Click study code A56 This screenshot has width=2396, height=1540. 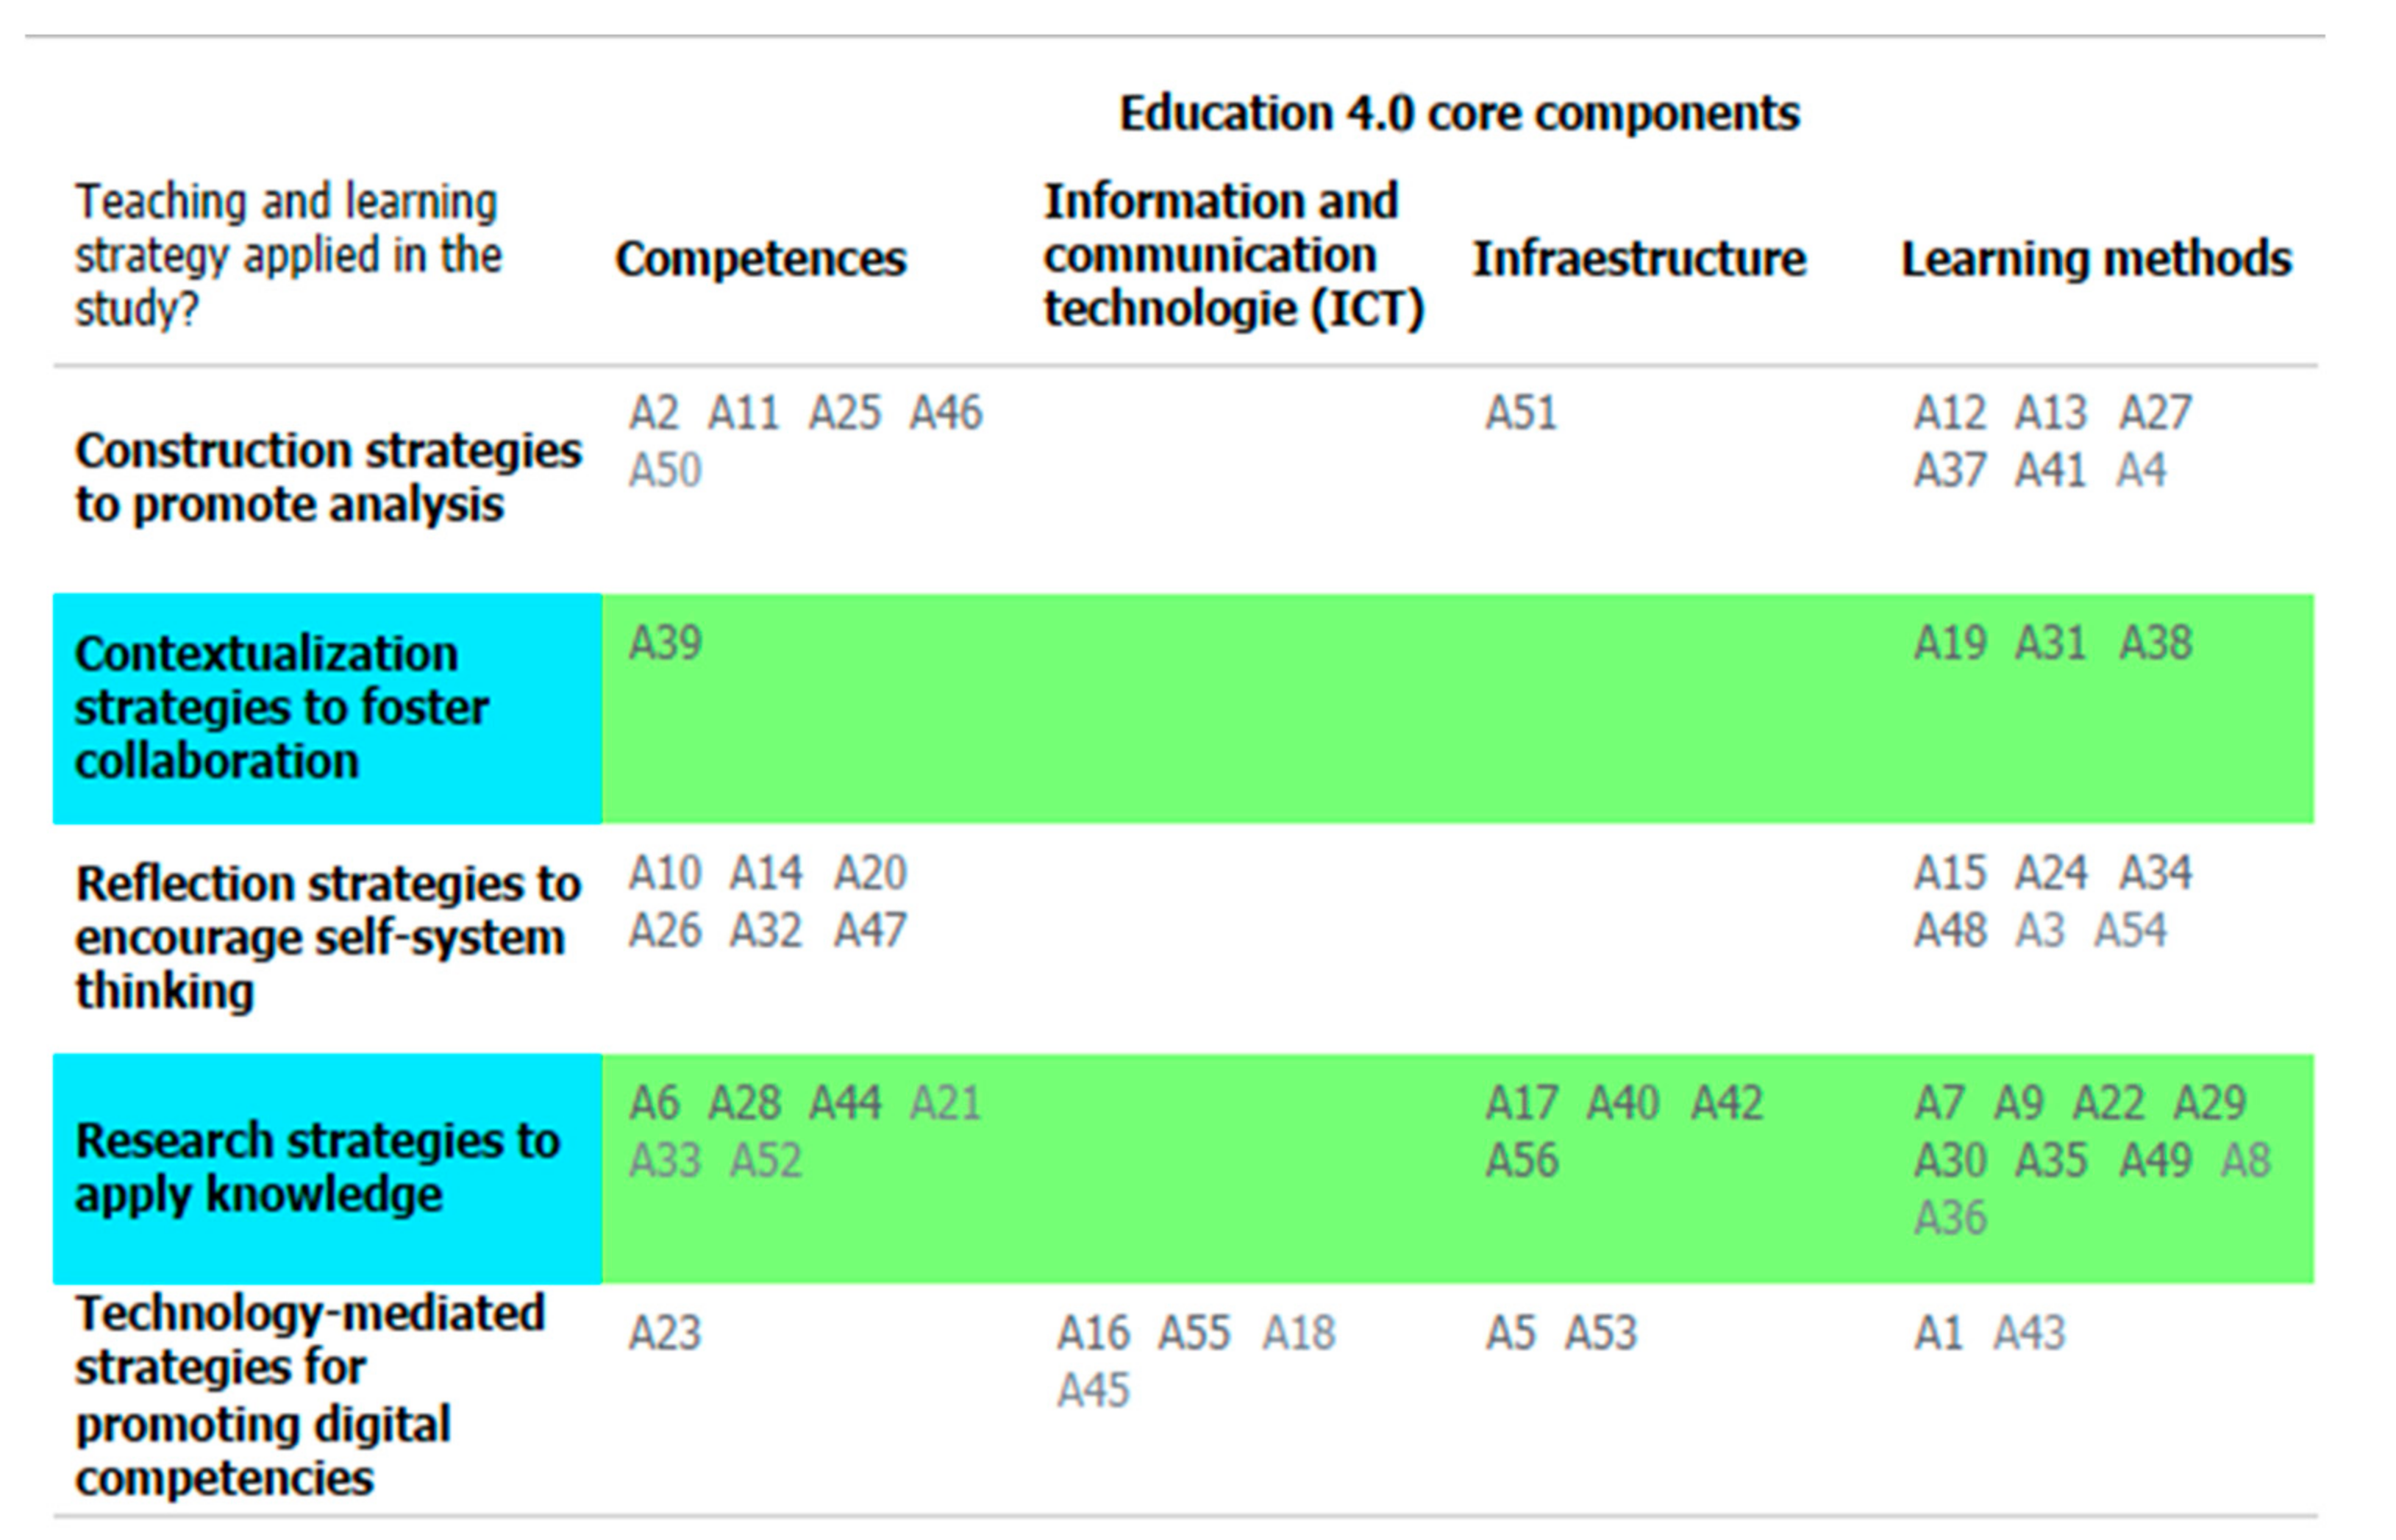(1522, 1161)
